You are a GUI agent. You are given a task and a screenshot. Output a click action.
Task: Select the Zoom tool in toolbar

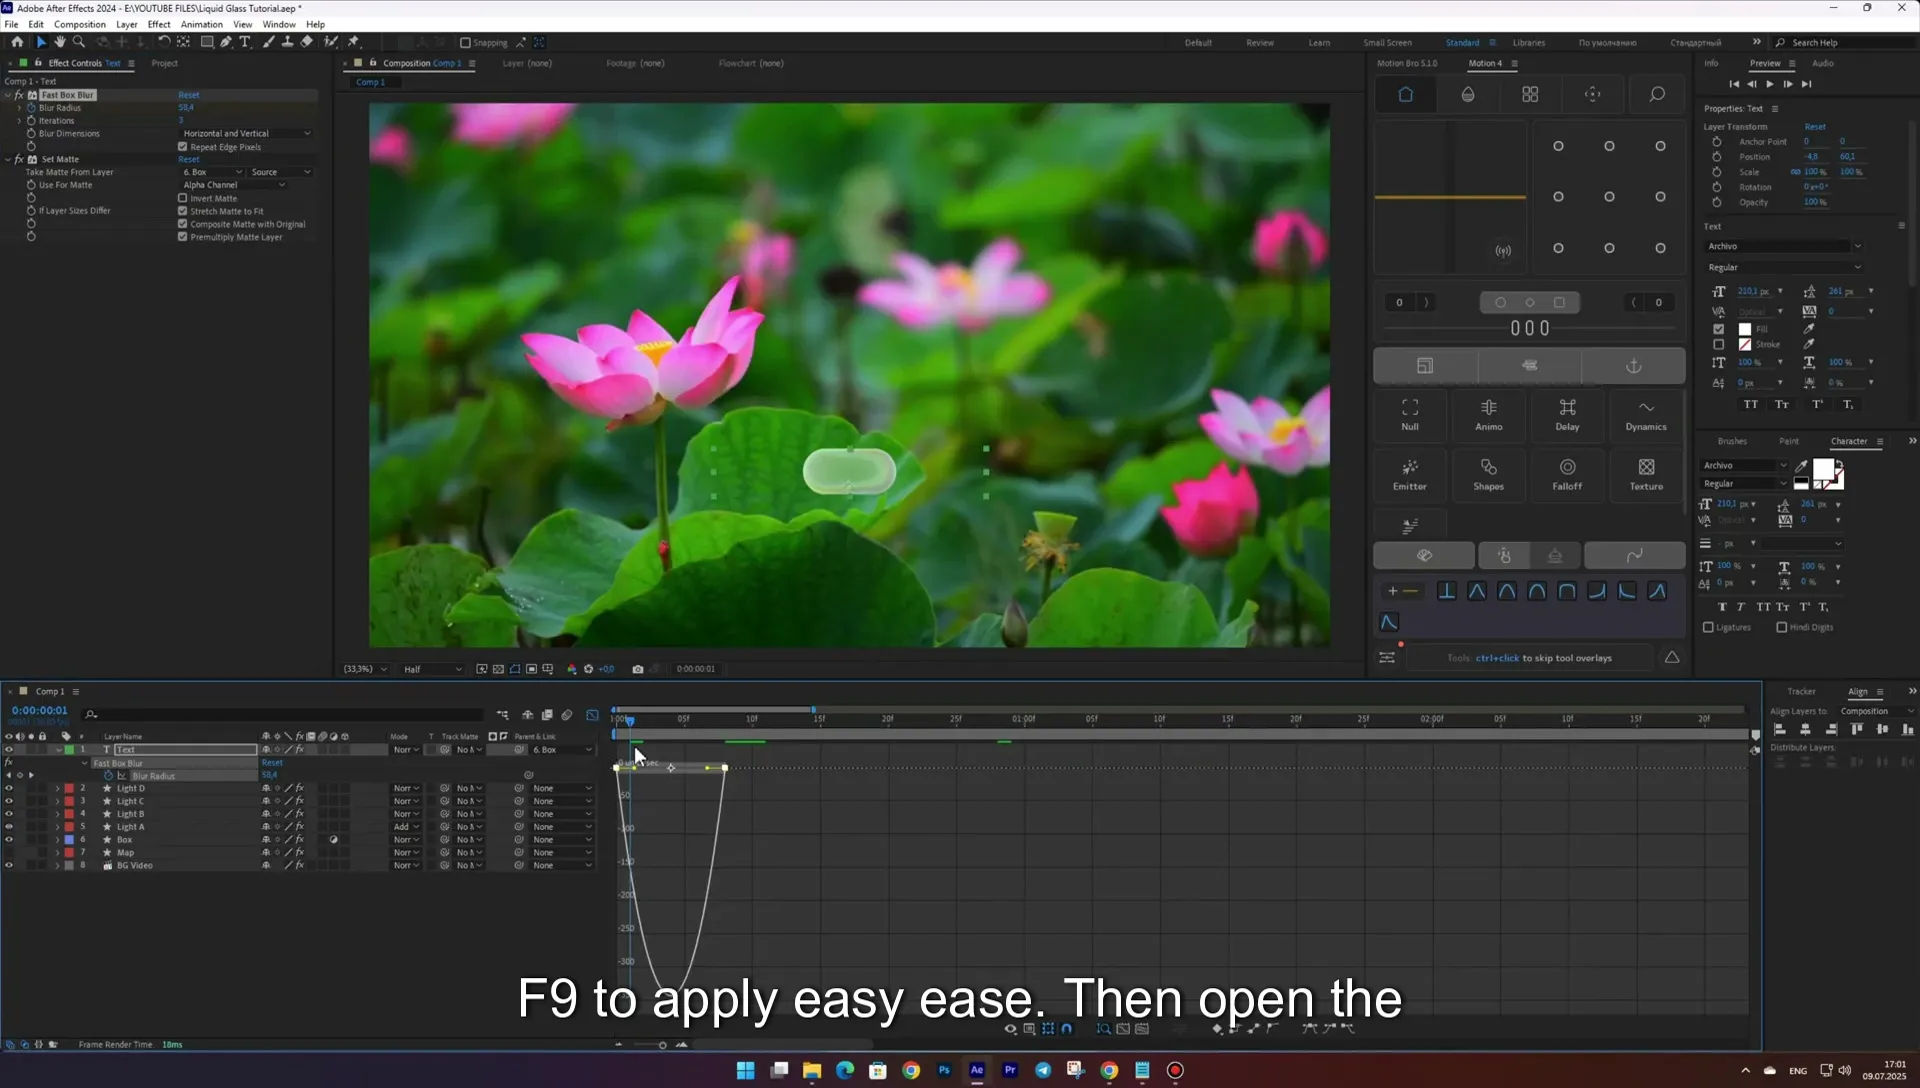(x=79, y=42)
